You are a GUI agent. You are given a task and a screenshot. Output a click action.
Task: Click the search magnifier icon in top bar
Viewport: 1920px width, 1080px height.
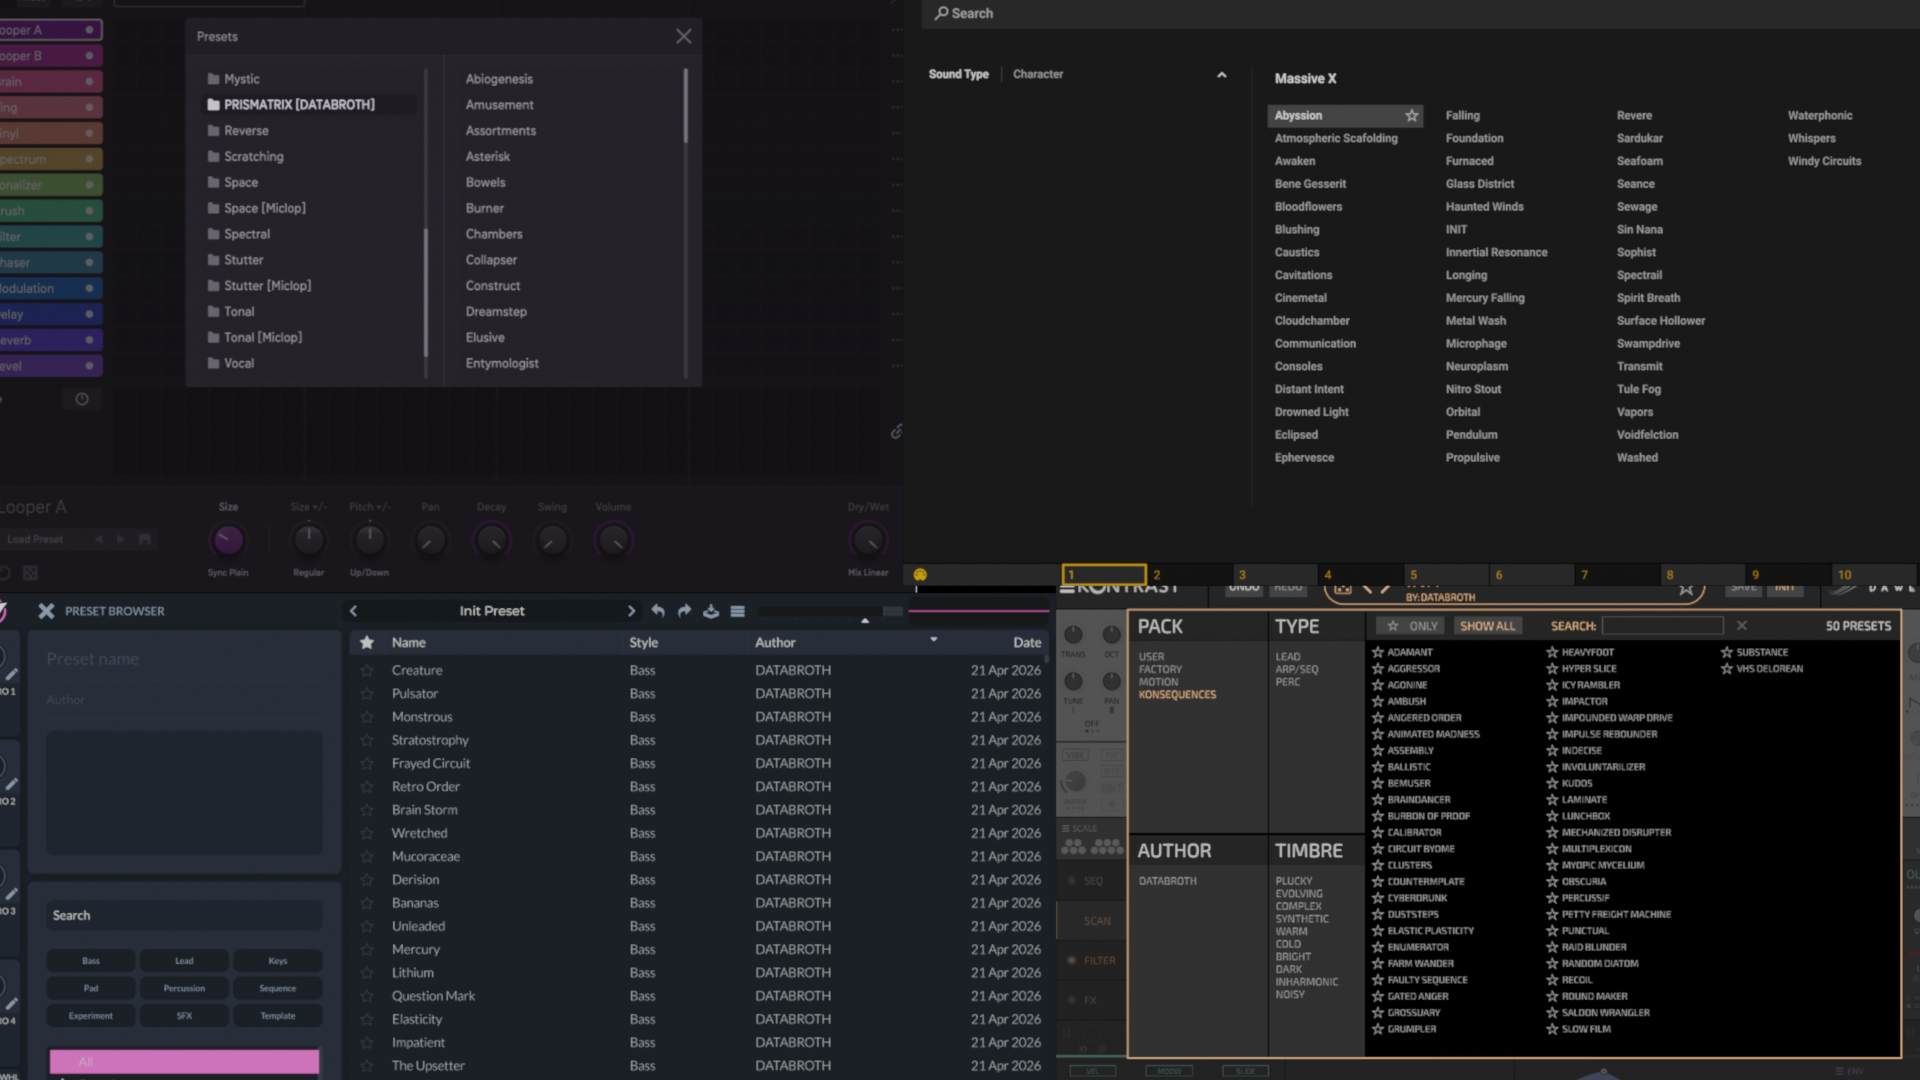pos(941,13)
